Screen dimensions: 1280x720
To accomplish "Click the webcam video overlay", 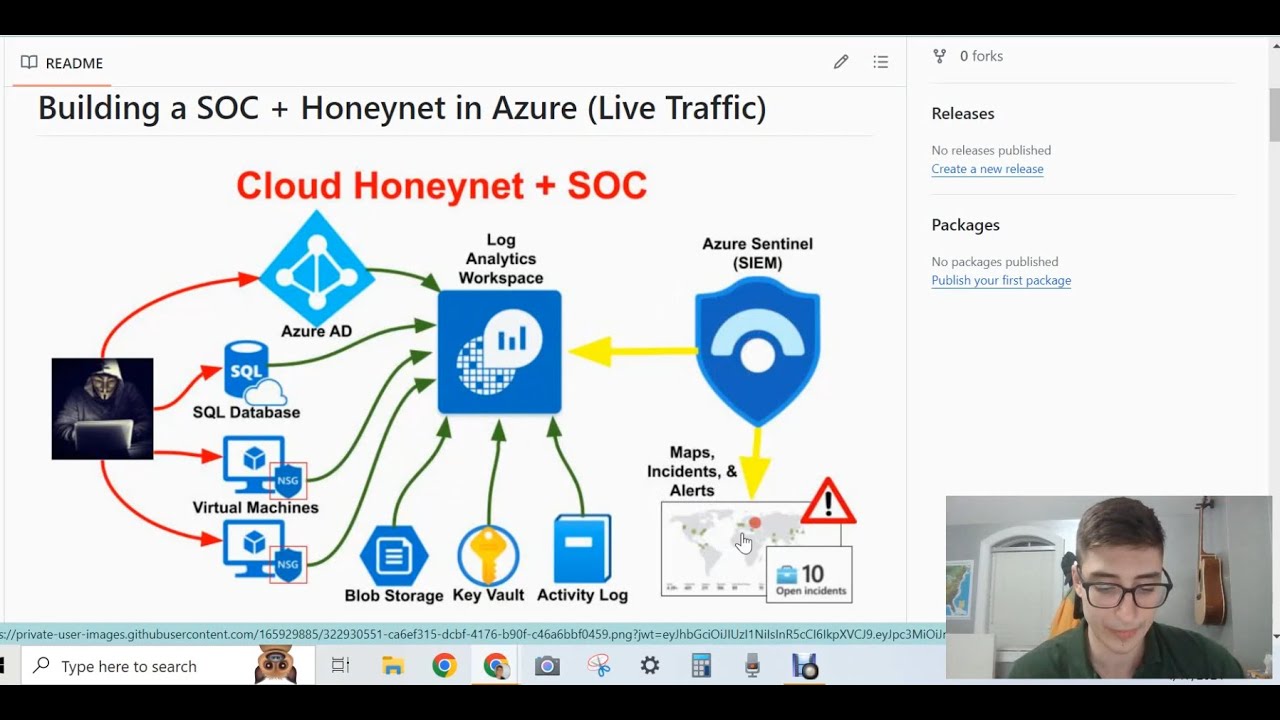I will click(1109, 588).
